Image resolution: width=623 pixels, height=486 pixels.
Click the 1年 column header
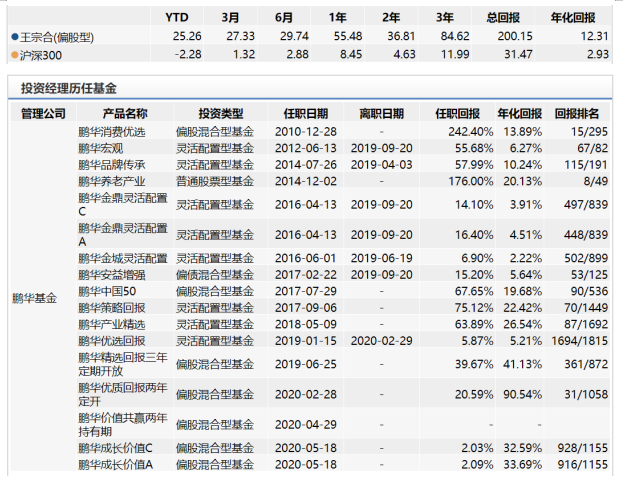337,17
